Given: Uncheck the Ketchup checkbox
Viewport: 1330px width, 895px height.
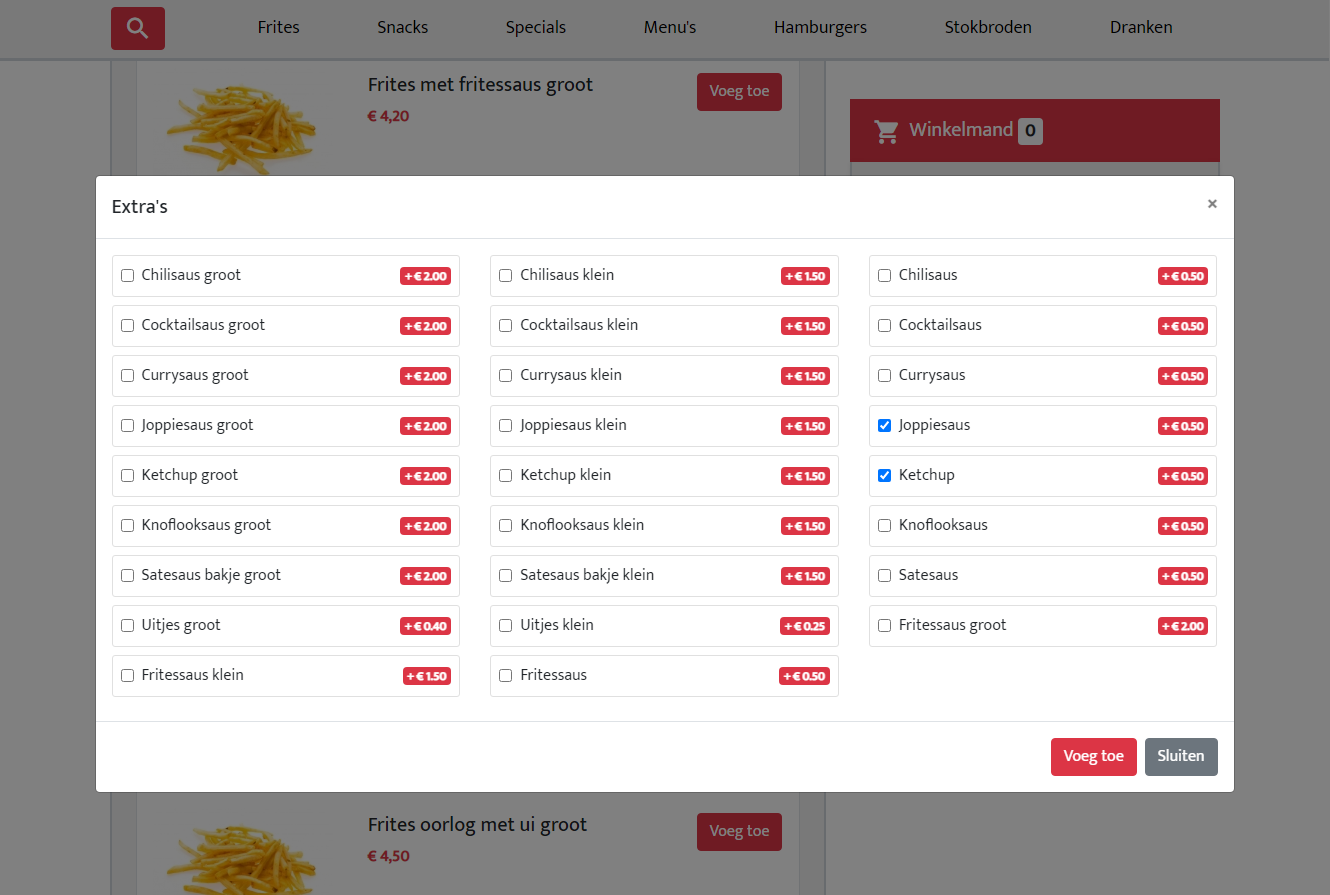Looking at the screenshot, I should [884, 476].
